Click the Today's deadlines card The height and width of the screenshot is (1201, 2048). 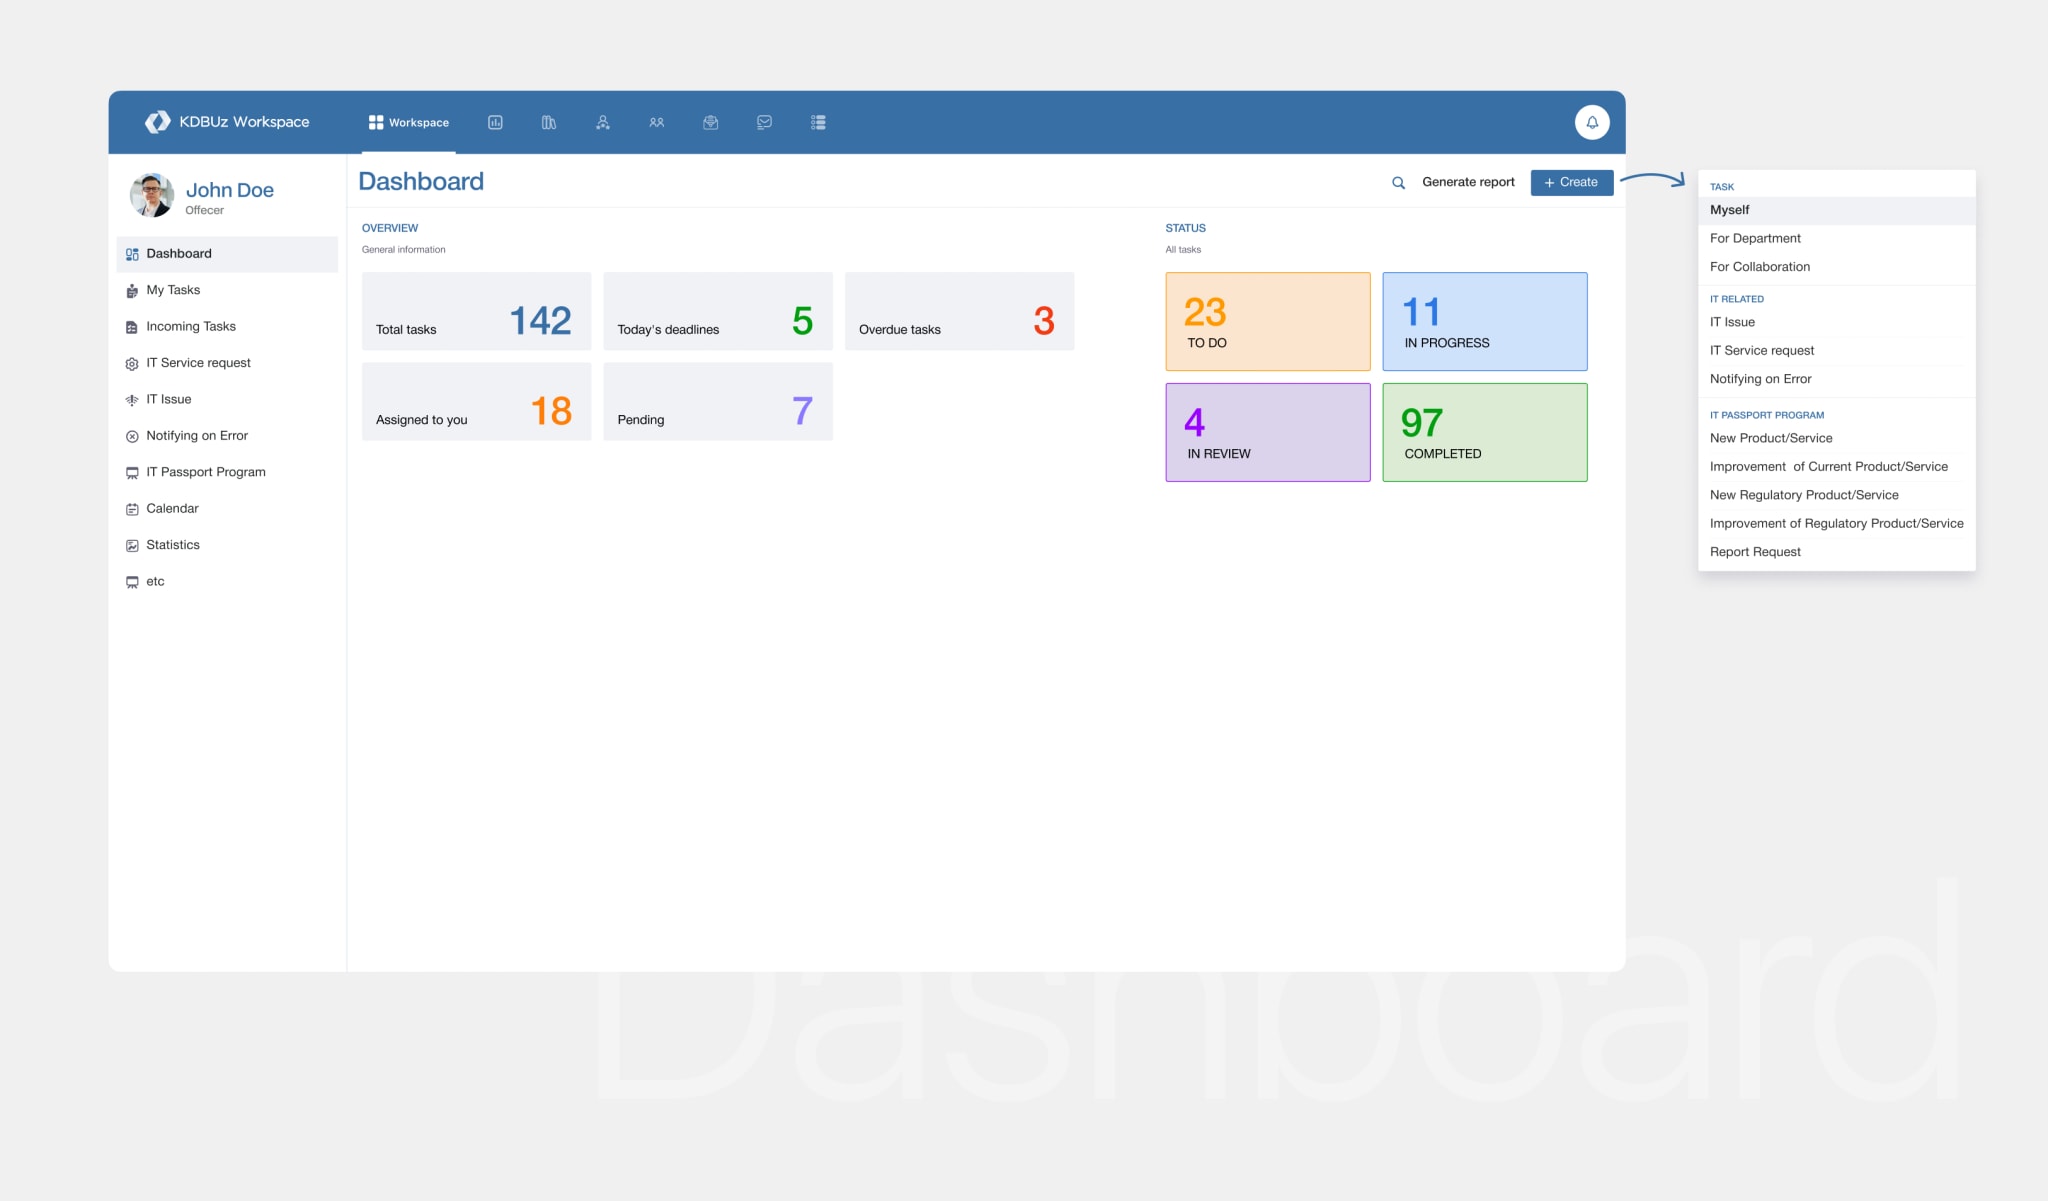click(718, 311)
